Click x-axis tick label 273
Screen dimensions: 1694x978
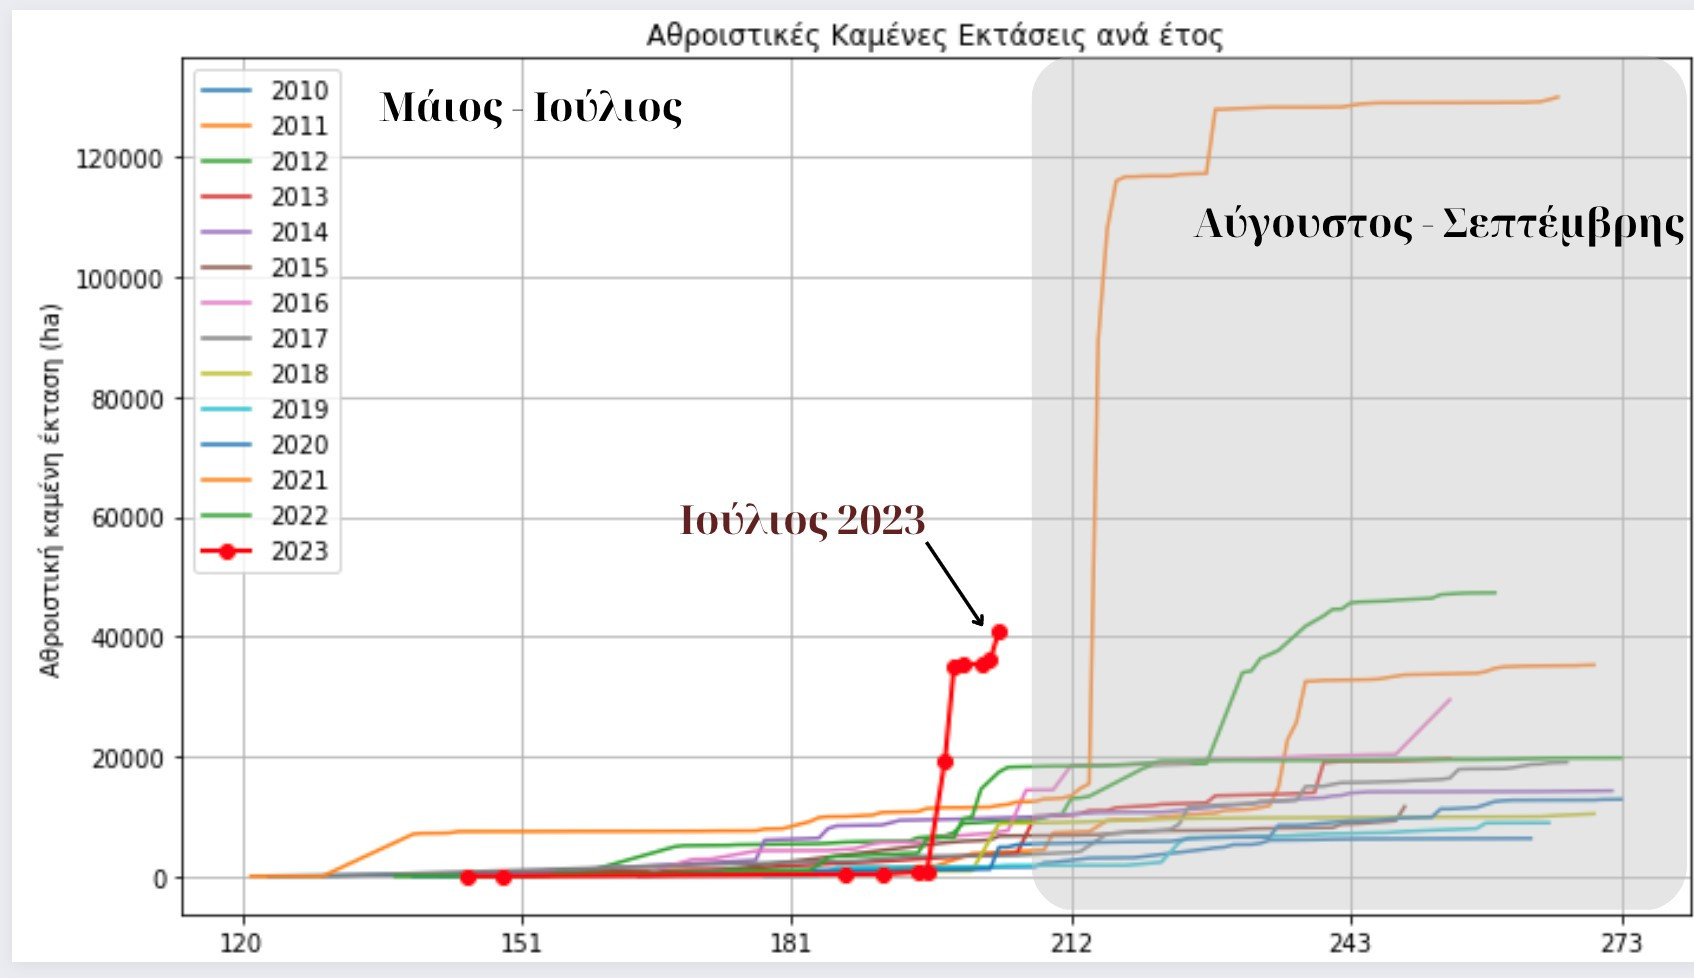tap(1621, 943)
